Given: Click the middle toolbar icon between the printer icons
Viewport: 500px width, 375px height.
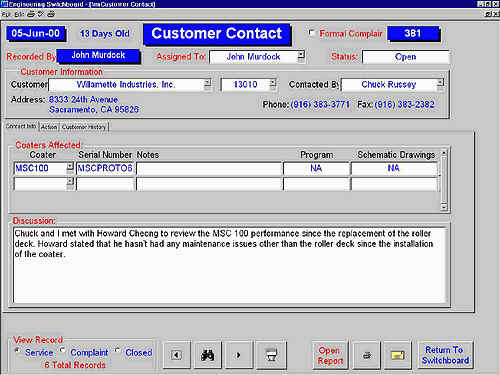Looking at the screenshot, I should (40, 14).
